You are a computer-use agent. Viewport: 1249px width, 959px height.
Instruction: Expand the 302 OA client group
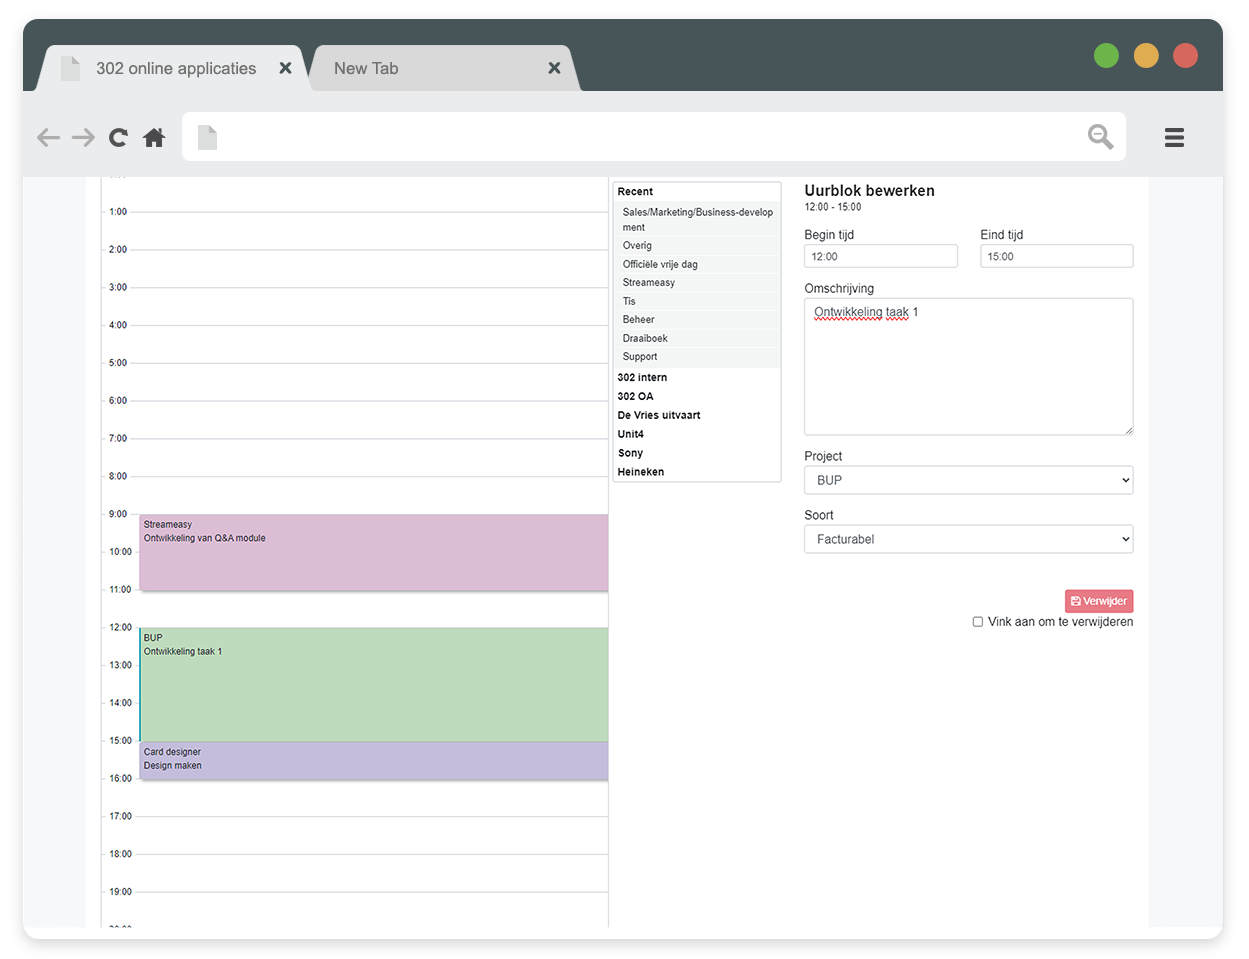click(x=635, y=396)
